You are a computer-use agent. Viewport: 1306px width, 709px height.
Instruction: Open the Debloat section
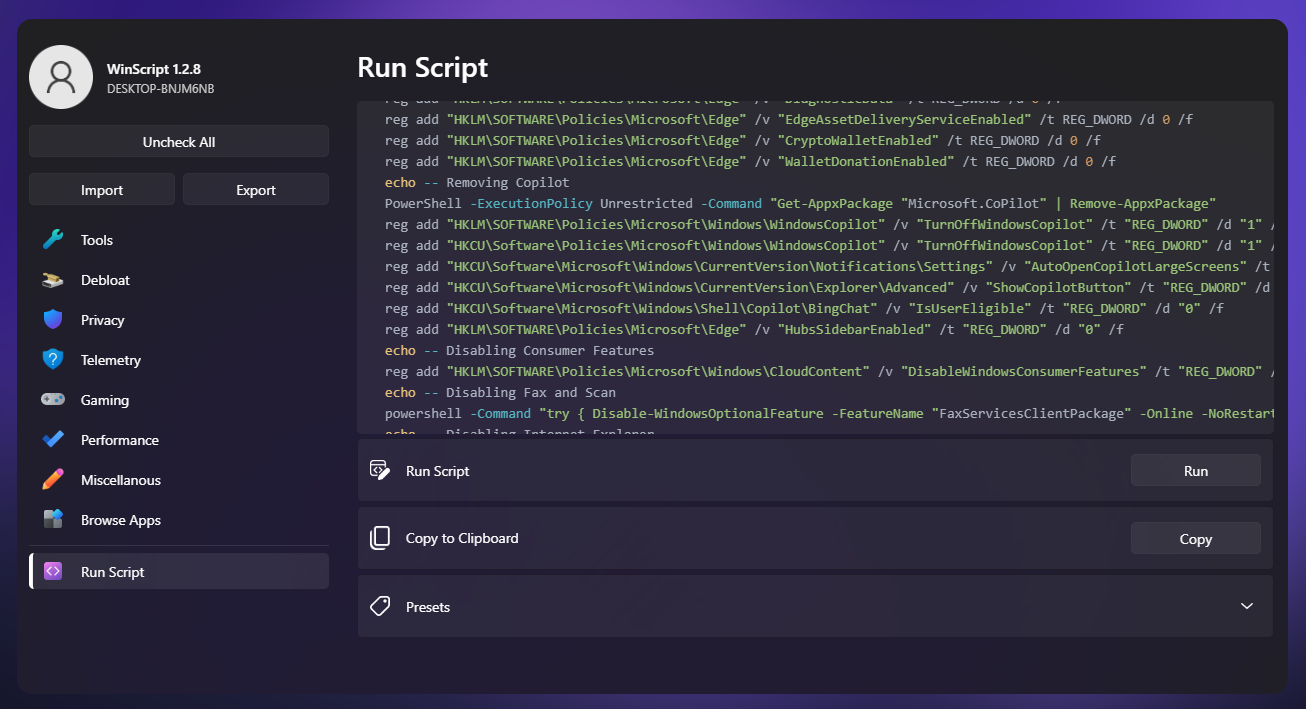[179, 280]
